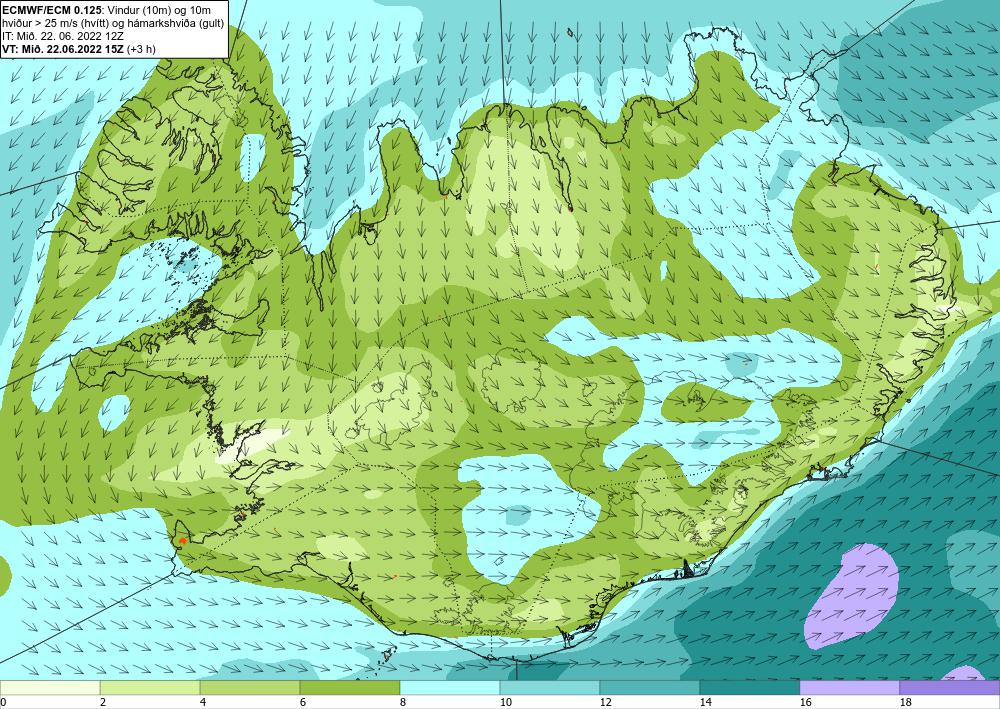This screenshot has width=1000, height=709.
Task: Select the medium green 4–6 legend swatch
Action: [x=250, y=688]
